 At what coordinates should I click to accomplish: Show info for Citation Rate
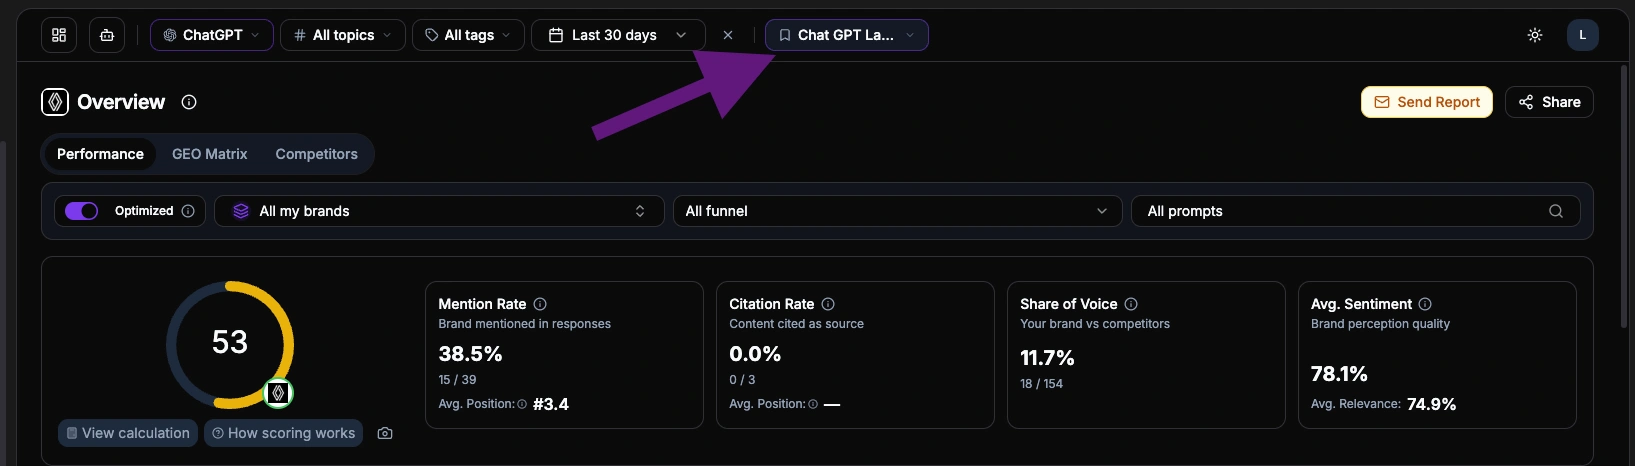[x=828, y=304]
